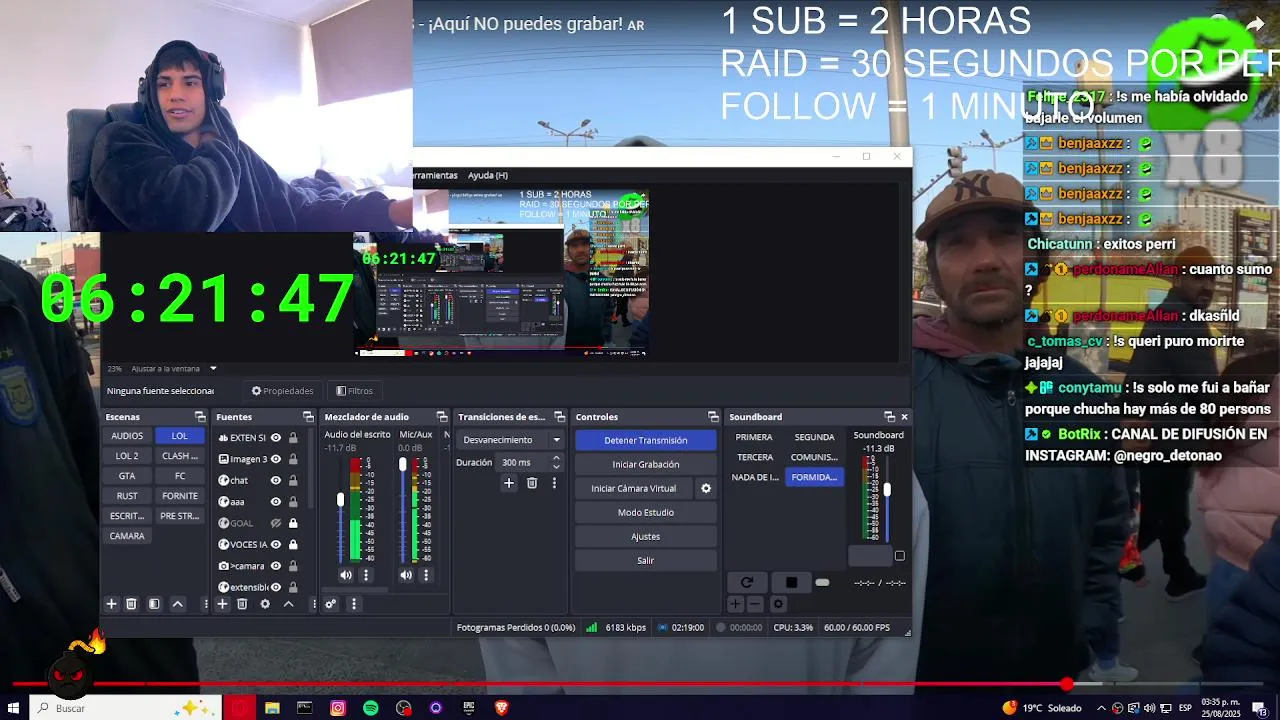Click Iniciar Grabación button
The width and height of the screenshot is (1280, 720).
pyautogui.click(x=646, y=464)
